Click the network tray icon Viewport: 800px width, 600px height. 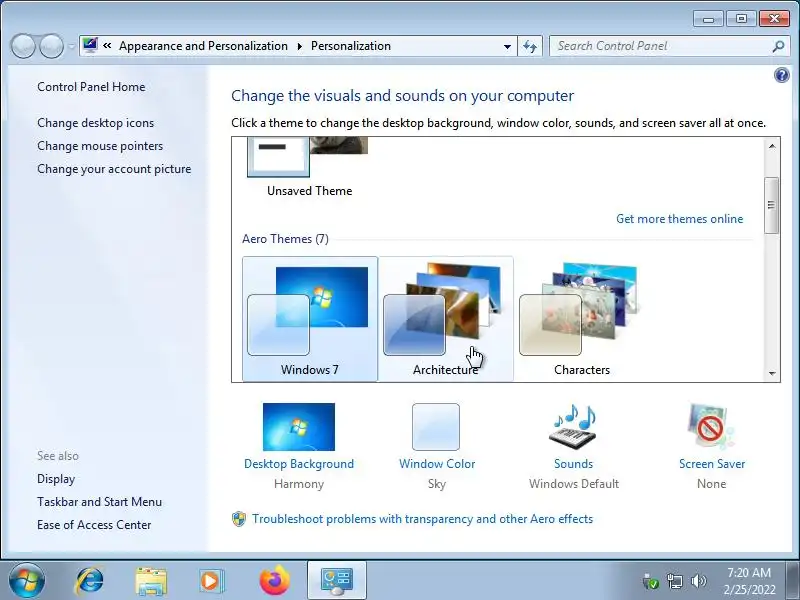[x=674, y=581]
